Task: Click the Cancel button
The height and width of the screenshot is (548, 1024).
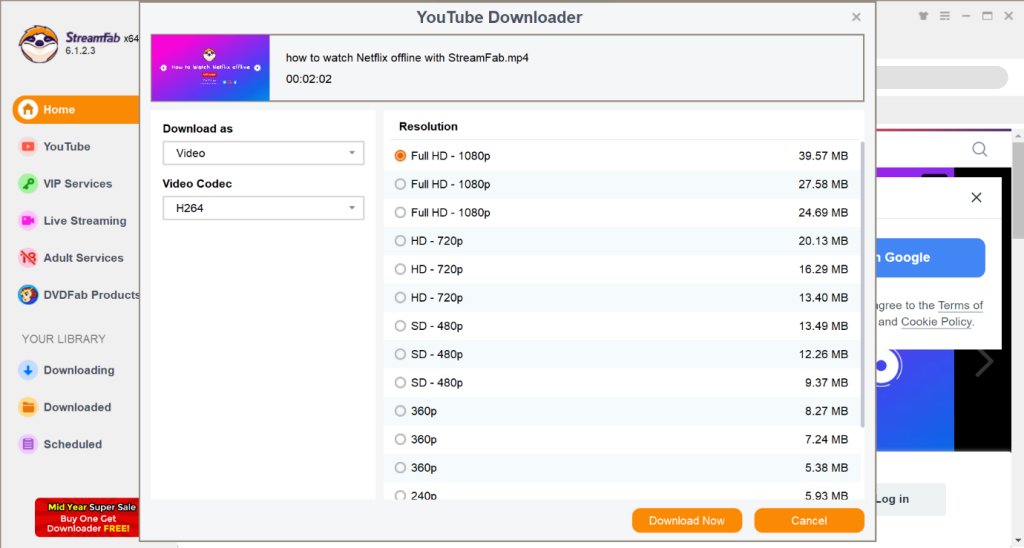Action: click(809, 521)
